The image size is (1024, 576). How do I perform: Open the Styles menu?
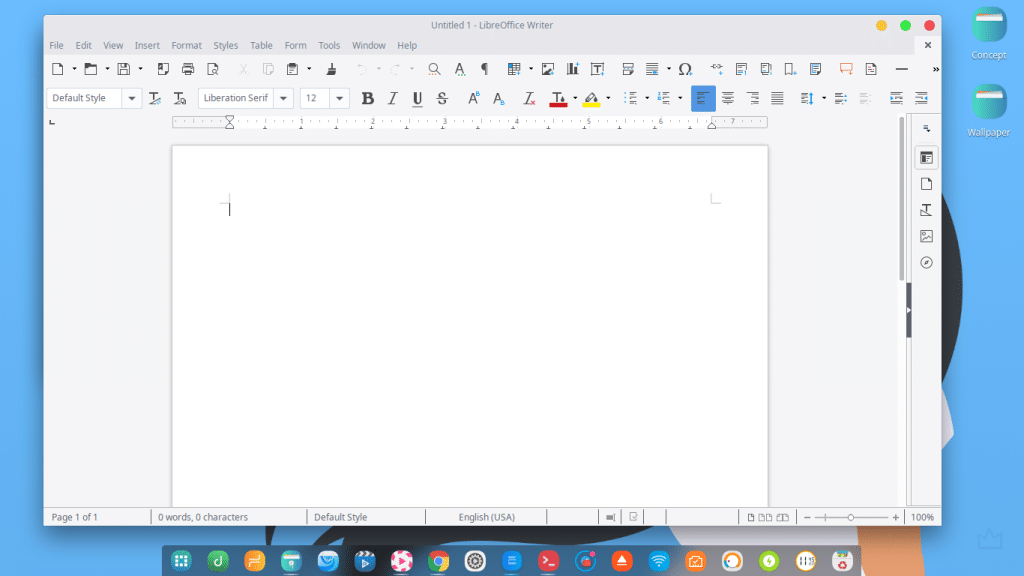tap(225, 45)
